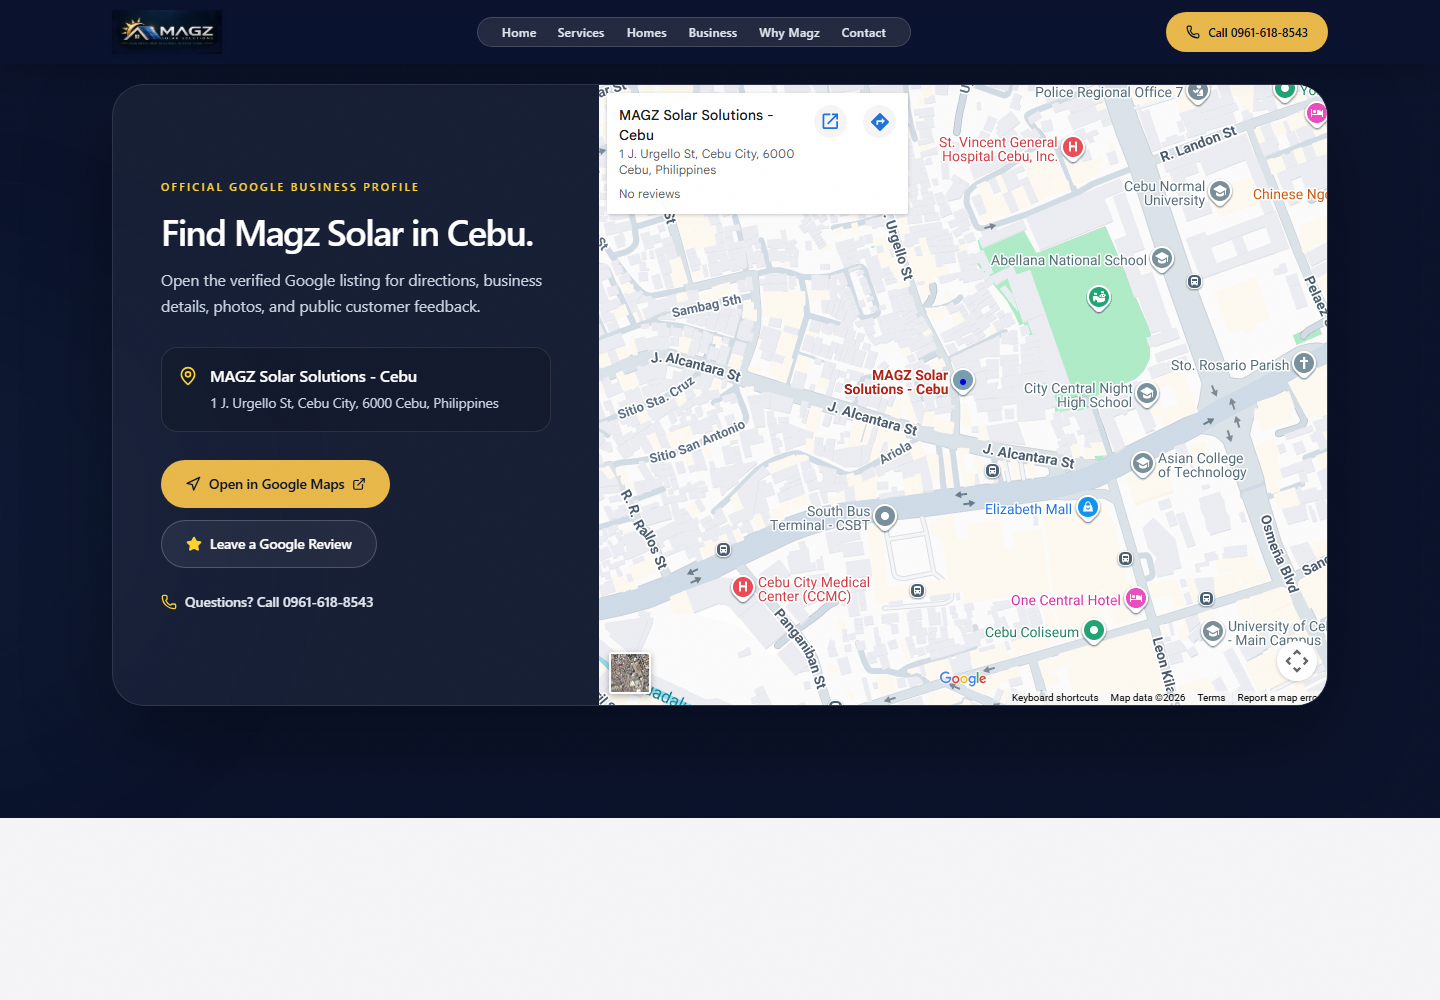This screenshot has height=1000, width=1440.
Task: Open the Services menu item
Action: click(581, 33)
